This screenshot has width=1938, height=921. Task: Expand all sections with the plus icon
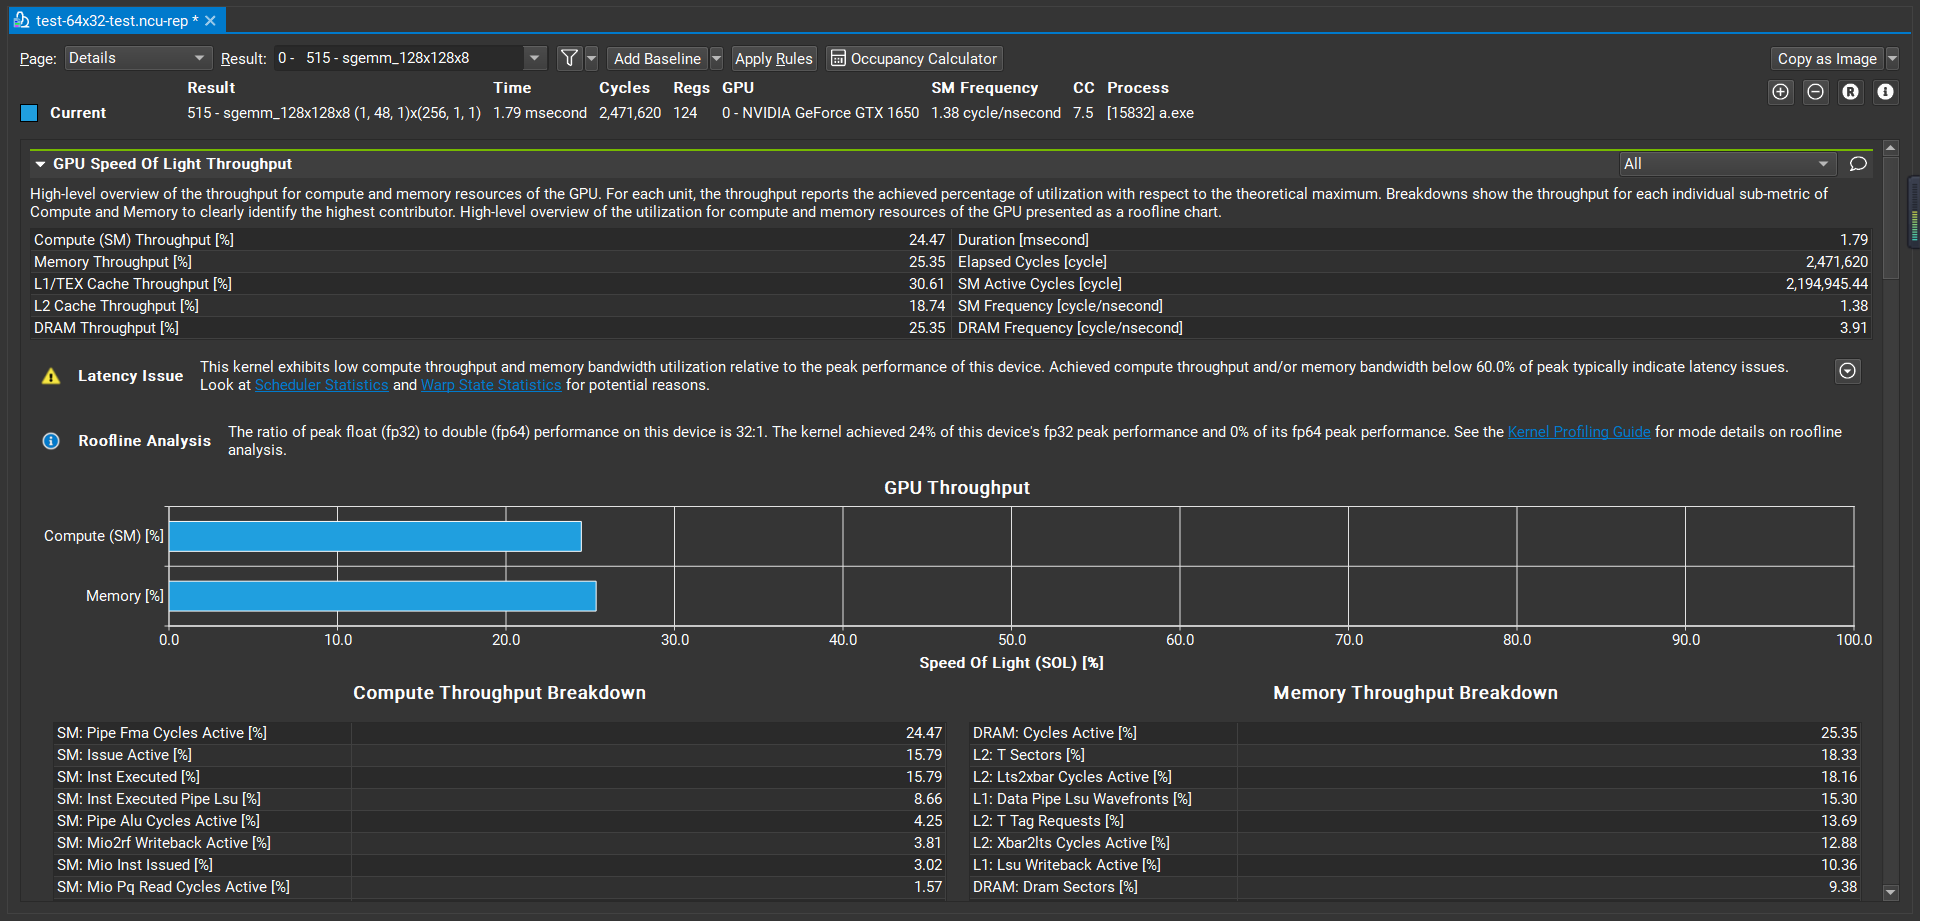(1780, 92)
